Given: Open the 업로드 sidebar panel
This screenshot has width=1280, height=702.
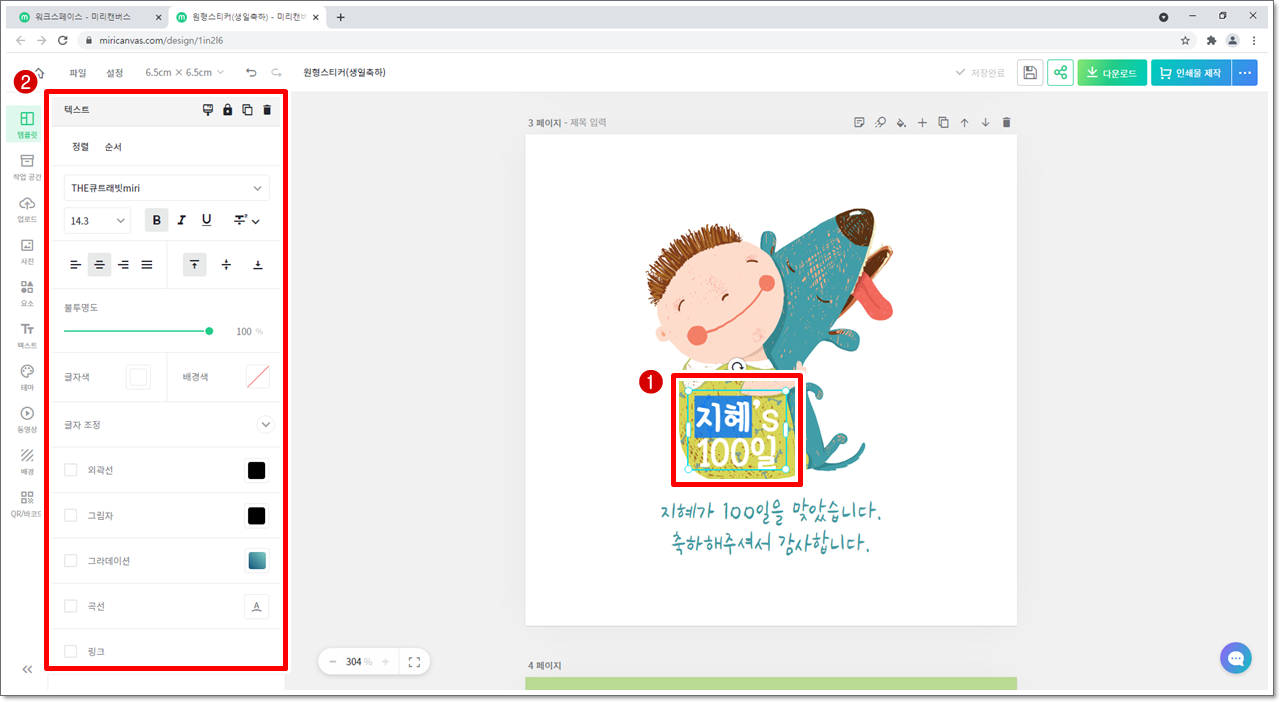Looking at the screenshot, I should (27, 209).
